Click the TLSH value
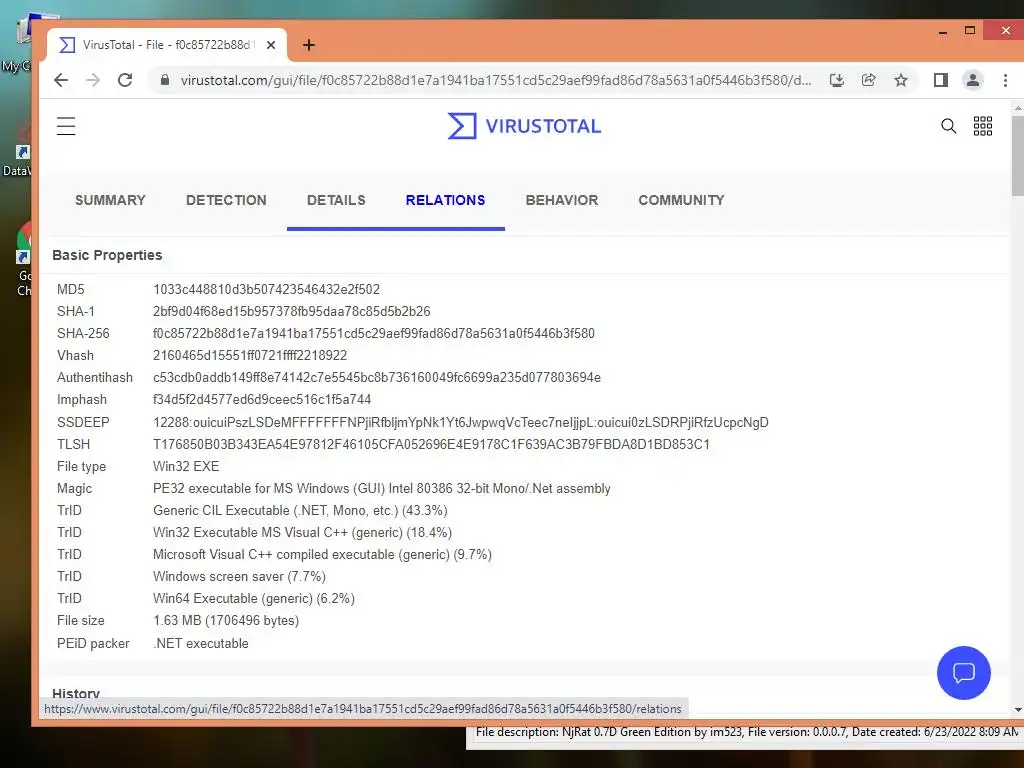 [431, 445]
